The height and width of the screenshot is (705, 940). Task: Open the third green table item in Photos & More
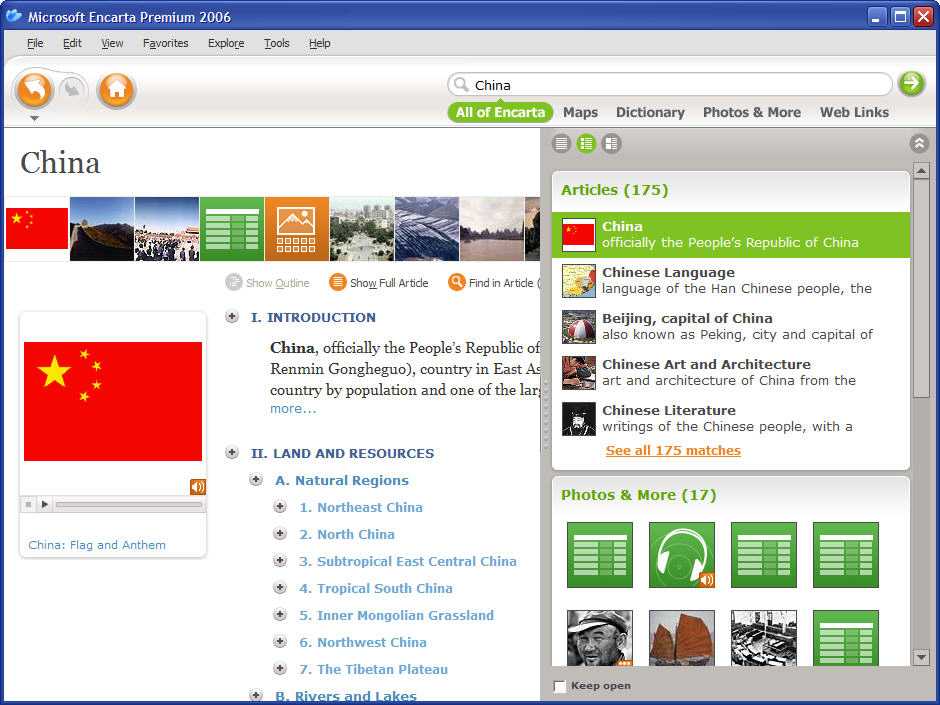pyautogui.click(x=764, y=555)
